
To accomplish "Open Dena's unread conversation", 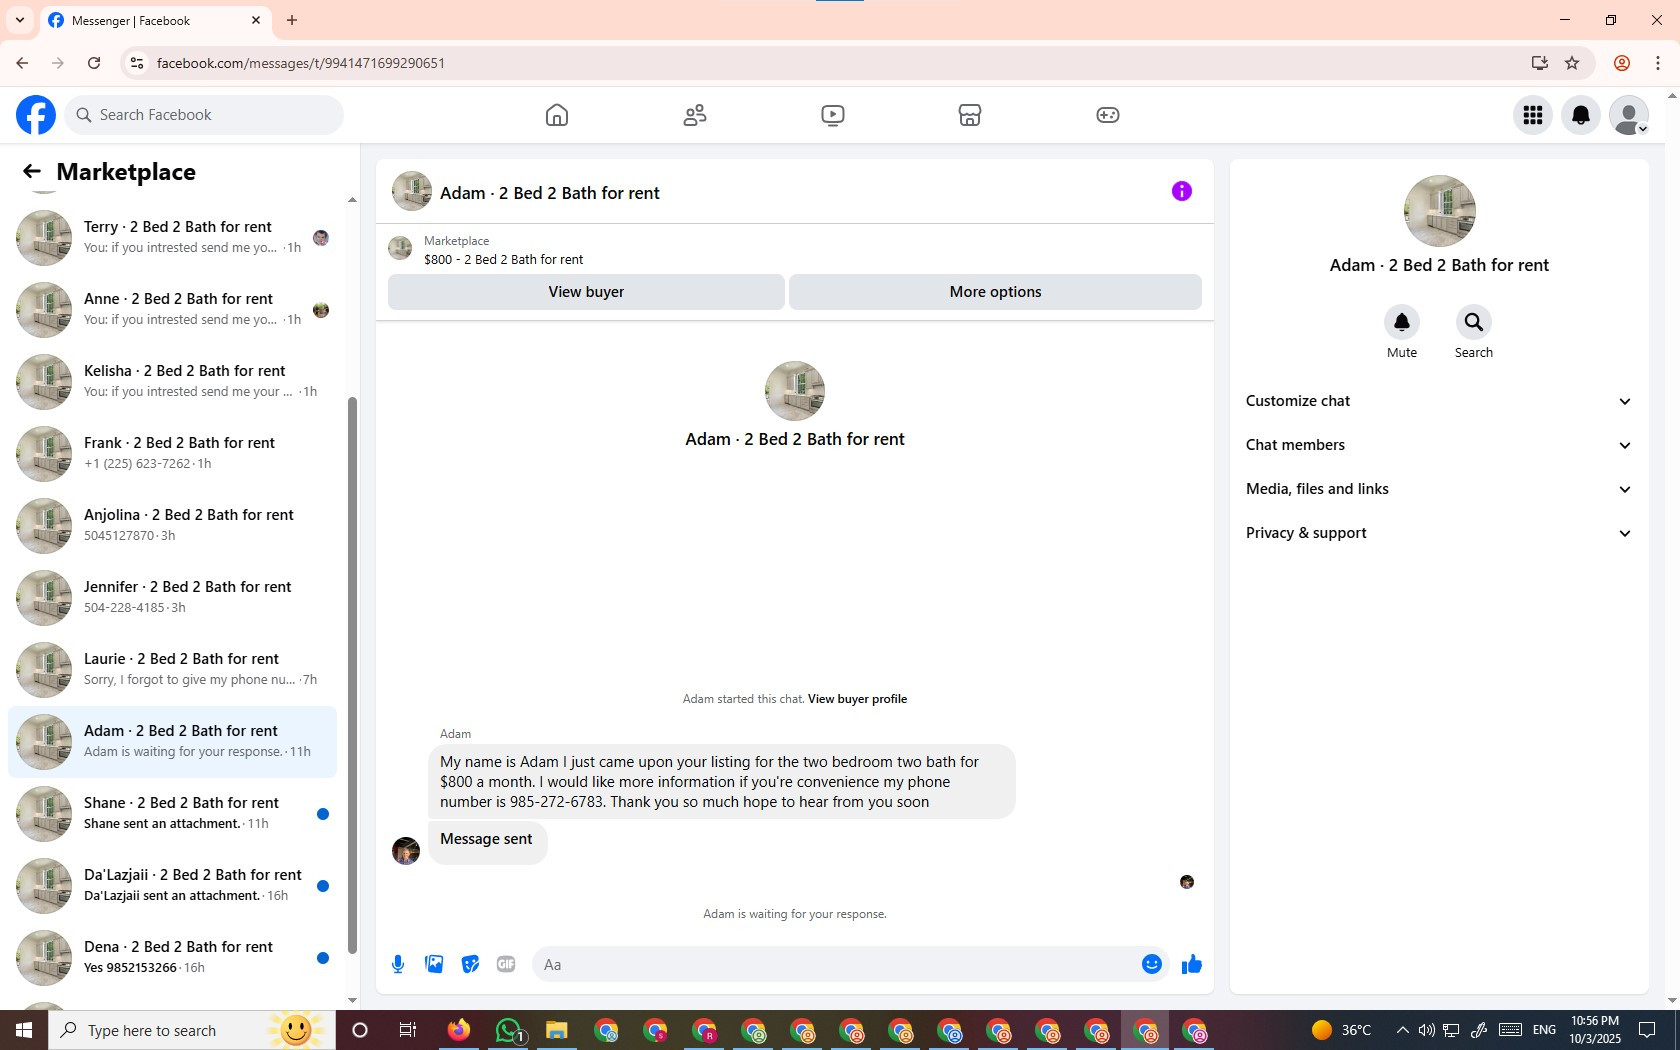I will [172, 958].
